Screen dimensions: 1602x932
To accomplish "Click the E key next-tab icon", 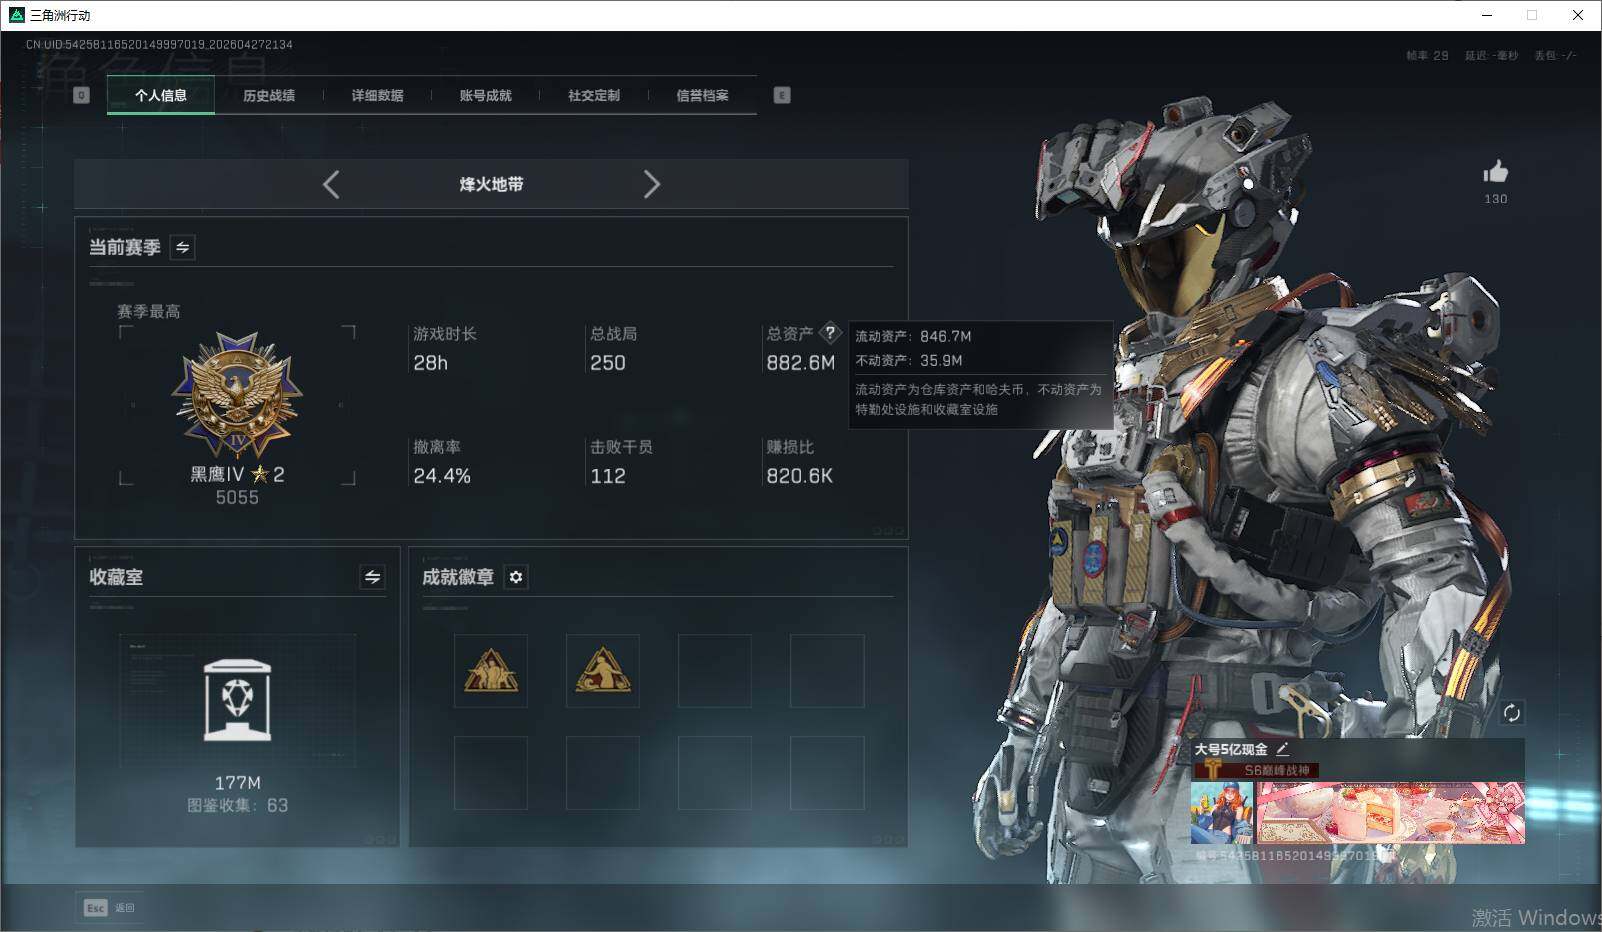I will click(782, 95).
